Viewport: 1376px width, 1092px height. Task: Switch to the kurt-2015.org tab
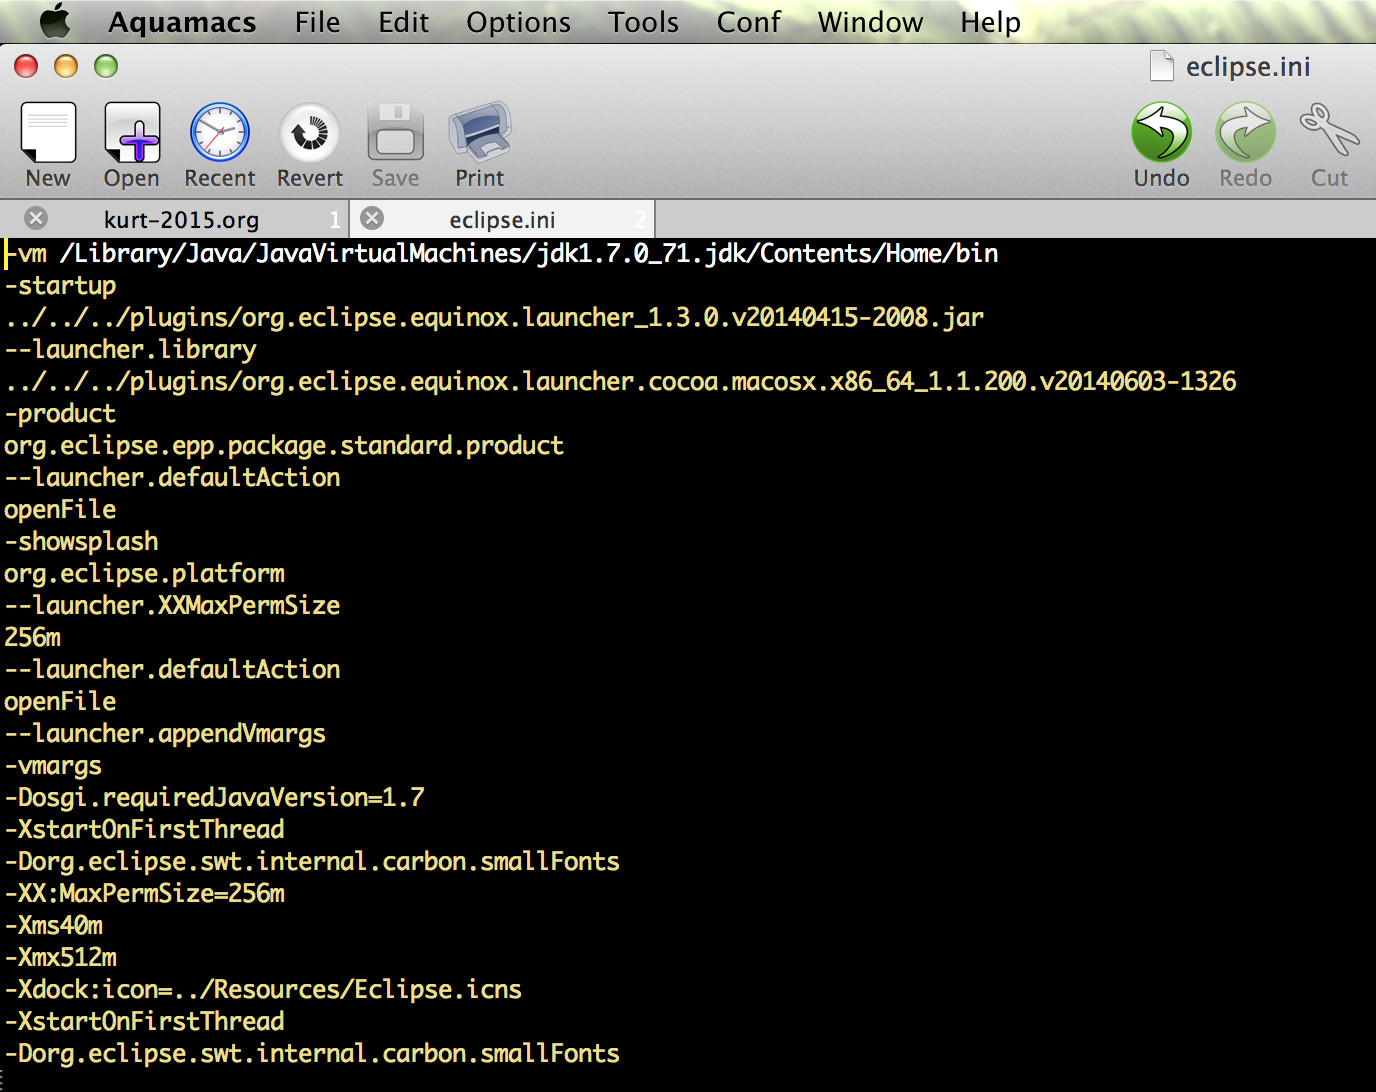[181, 219]
